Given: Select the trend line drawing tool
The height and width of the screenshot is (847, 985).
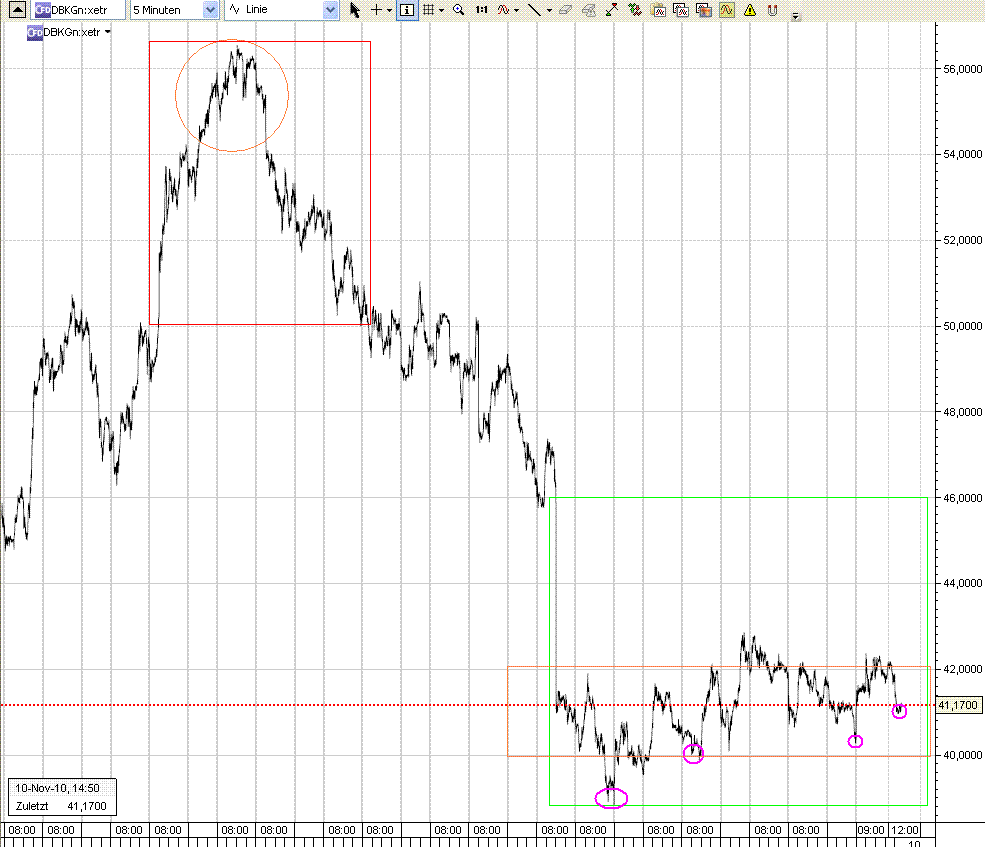Looking at the screenshot, I should point(534,10).
